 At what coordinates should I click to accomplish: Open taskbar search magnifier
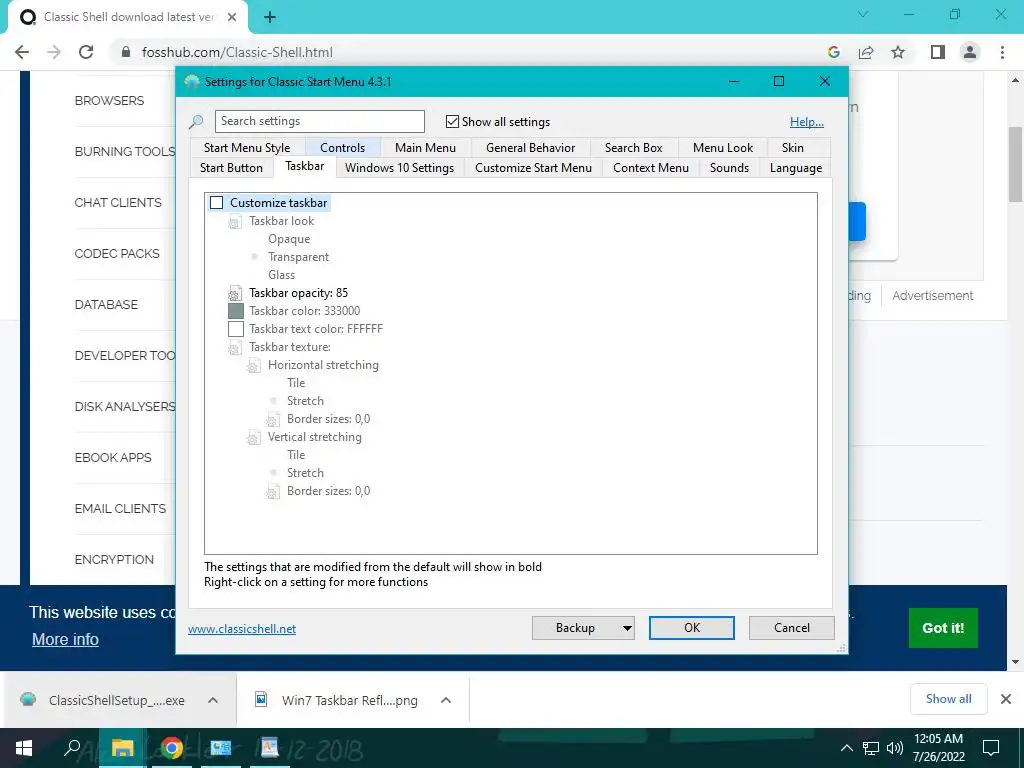[x=72, y=748]
